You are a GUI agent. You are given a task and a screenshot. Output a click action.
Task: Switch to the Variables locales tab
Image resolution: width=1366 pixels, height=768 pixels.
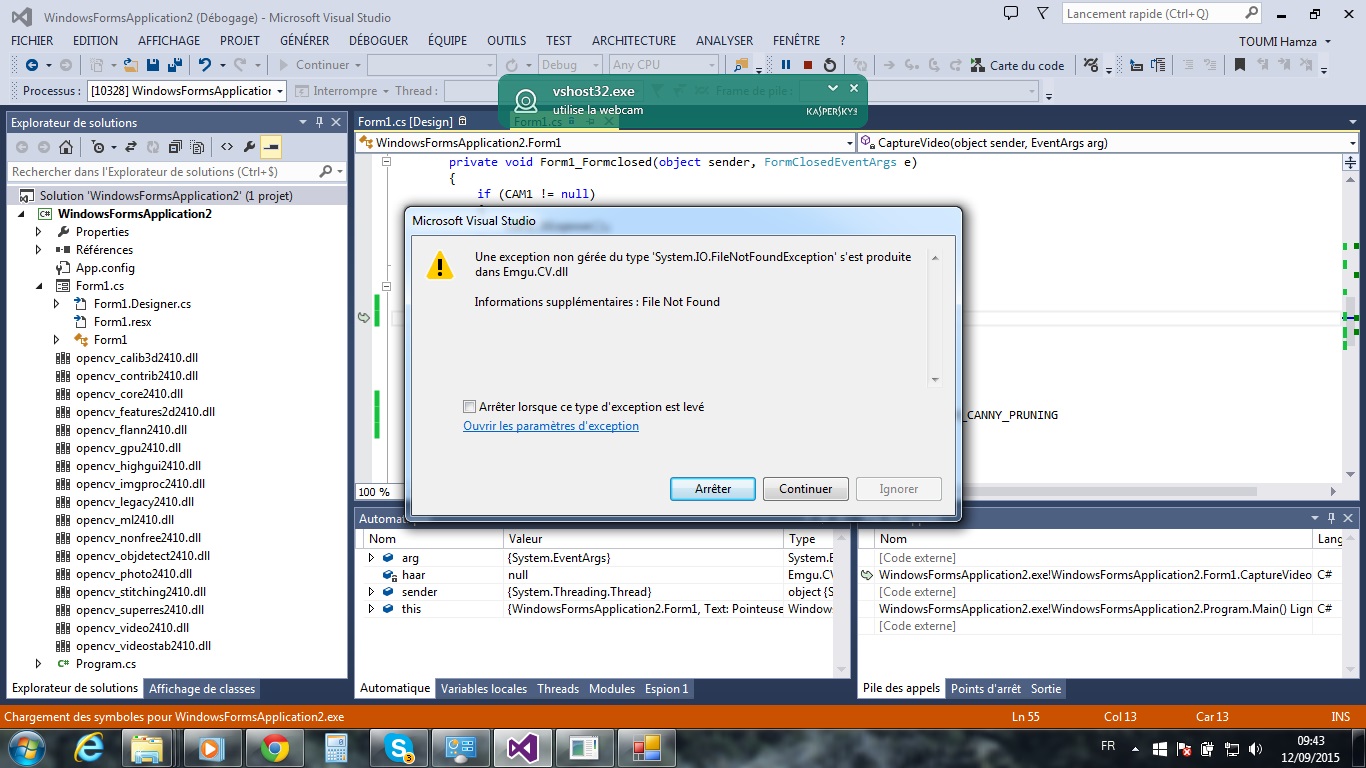[484, 688]
